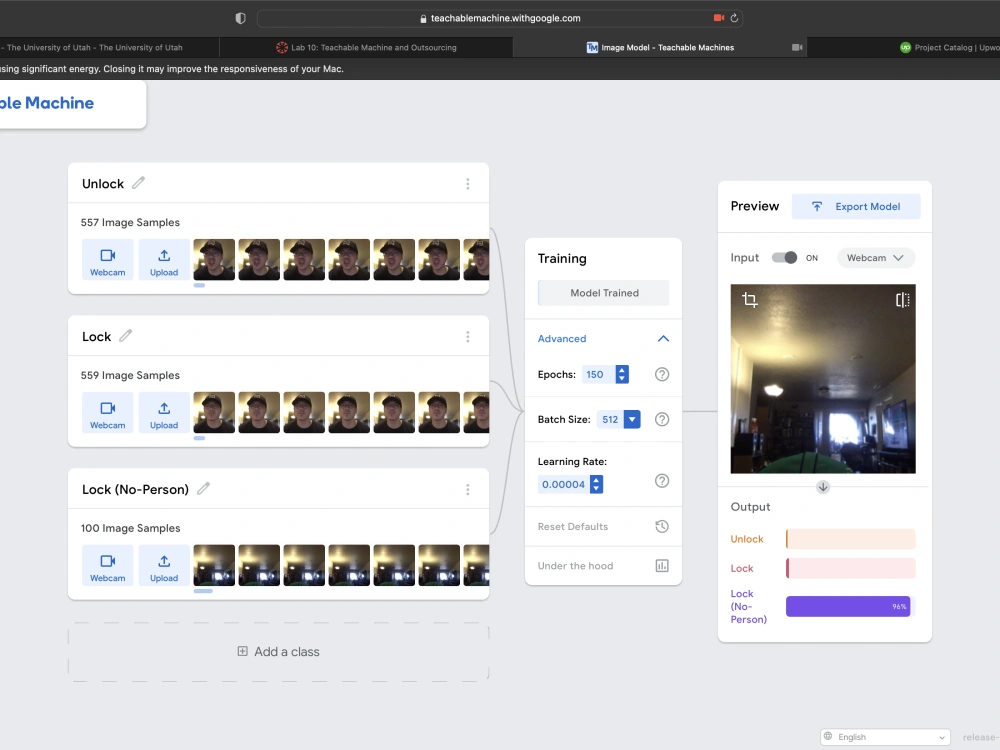Click Reset Defaults history icon
The height and width of the screenshot is (750, 1000).
pos(662,526)
